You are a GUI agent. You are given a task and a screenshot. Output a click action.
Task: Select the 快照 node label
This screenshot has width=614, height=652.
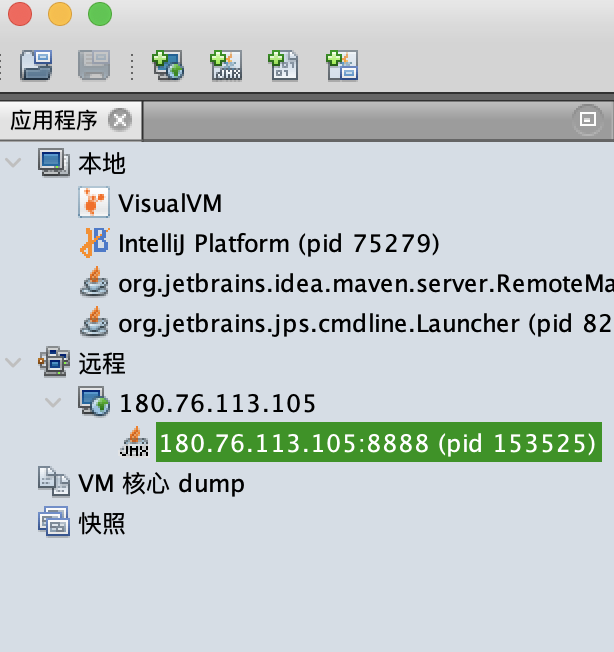click(x=102, y=523)
